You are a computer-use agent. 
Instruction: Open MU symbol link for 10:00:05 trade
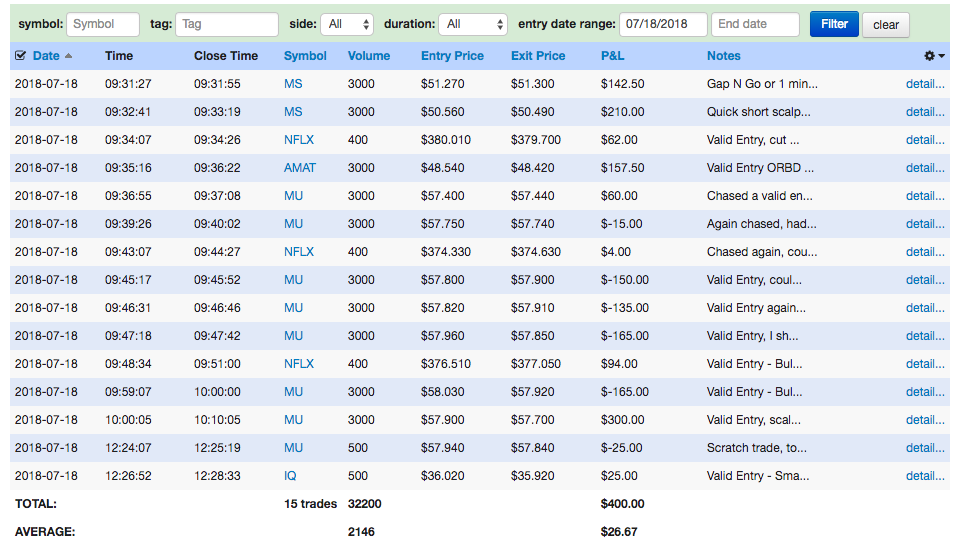pyautogui.click(x=294, y=420)
